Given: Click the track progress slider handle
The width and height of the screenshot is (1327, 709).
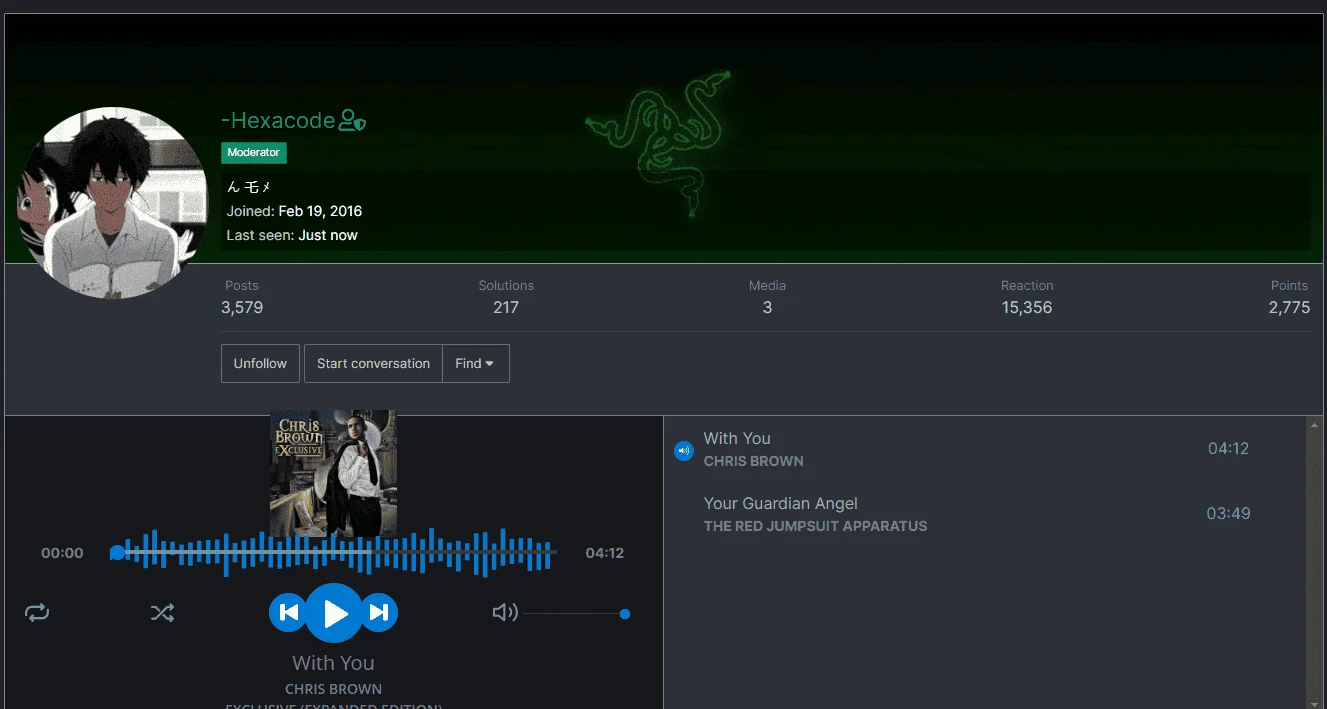Looking at the screenshot, I should click(117, 553).
